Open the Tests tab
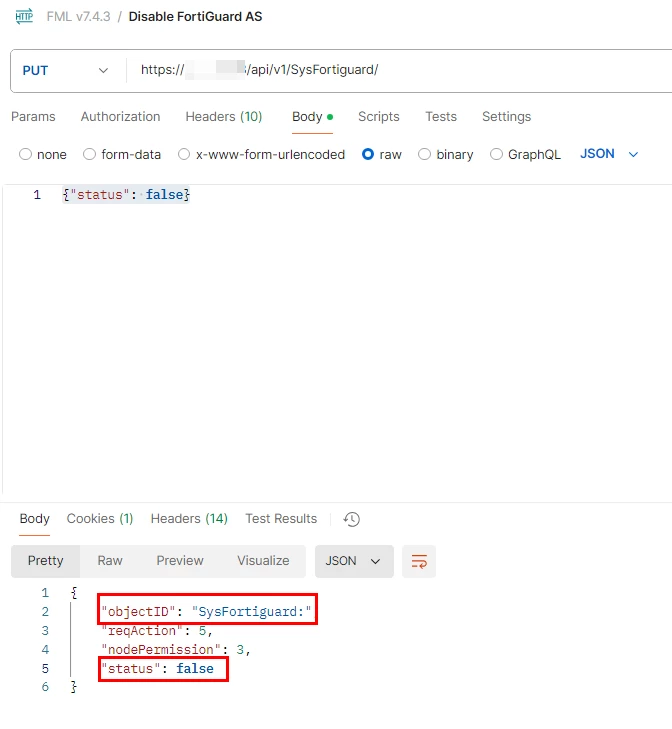 441,116
